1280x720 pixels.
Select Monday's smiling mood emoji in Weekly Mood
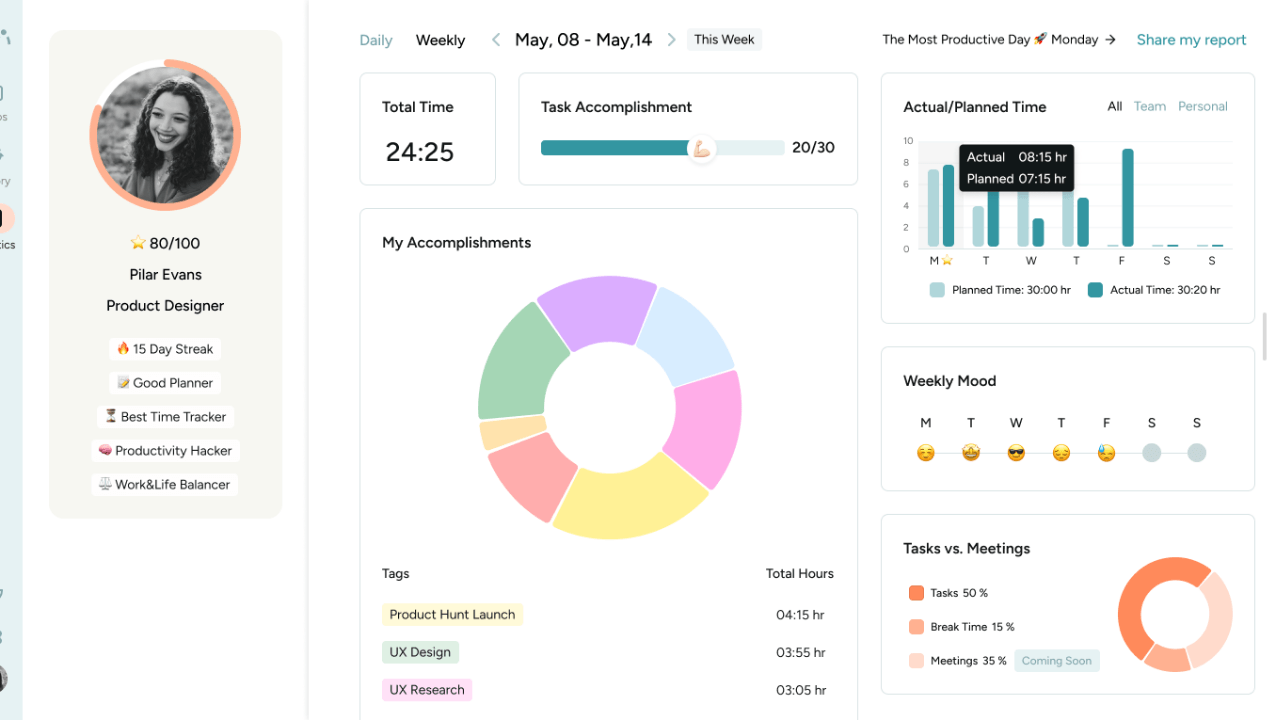coord(925,452)
